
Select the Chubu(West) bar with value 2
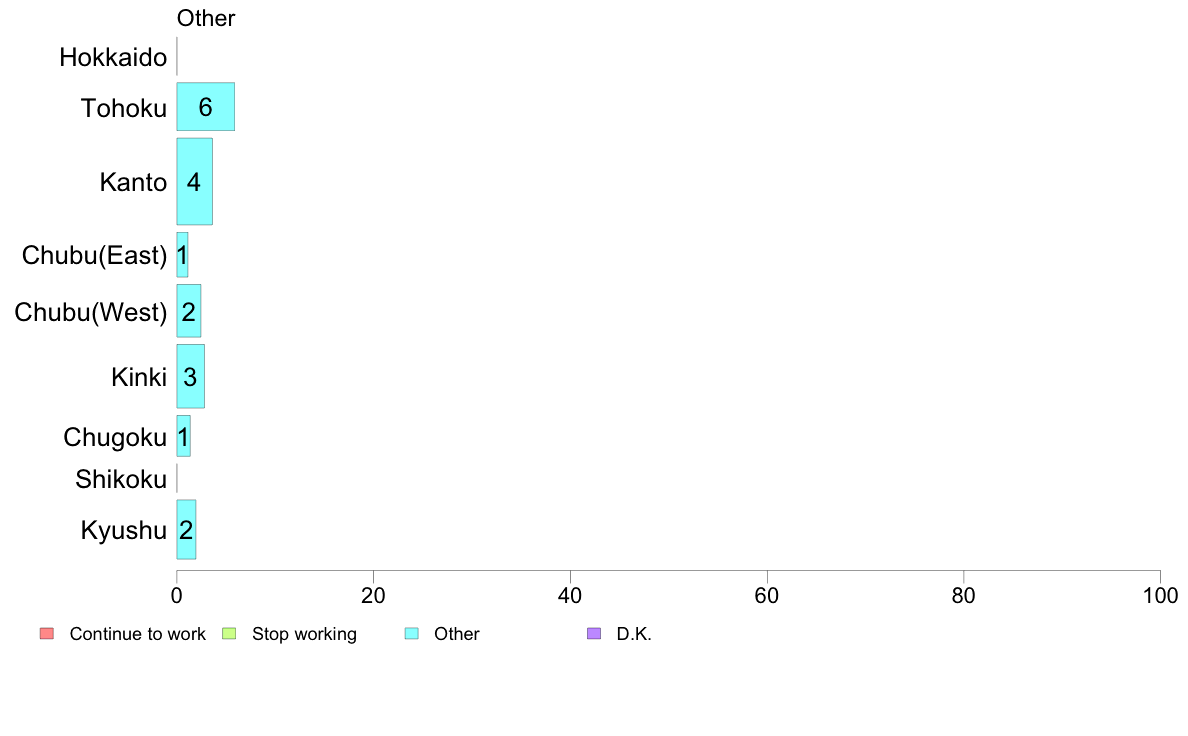pos(189,311)
